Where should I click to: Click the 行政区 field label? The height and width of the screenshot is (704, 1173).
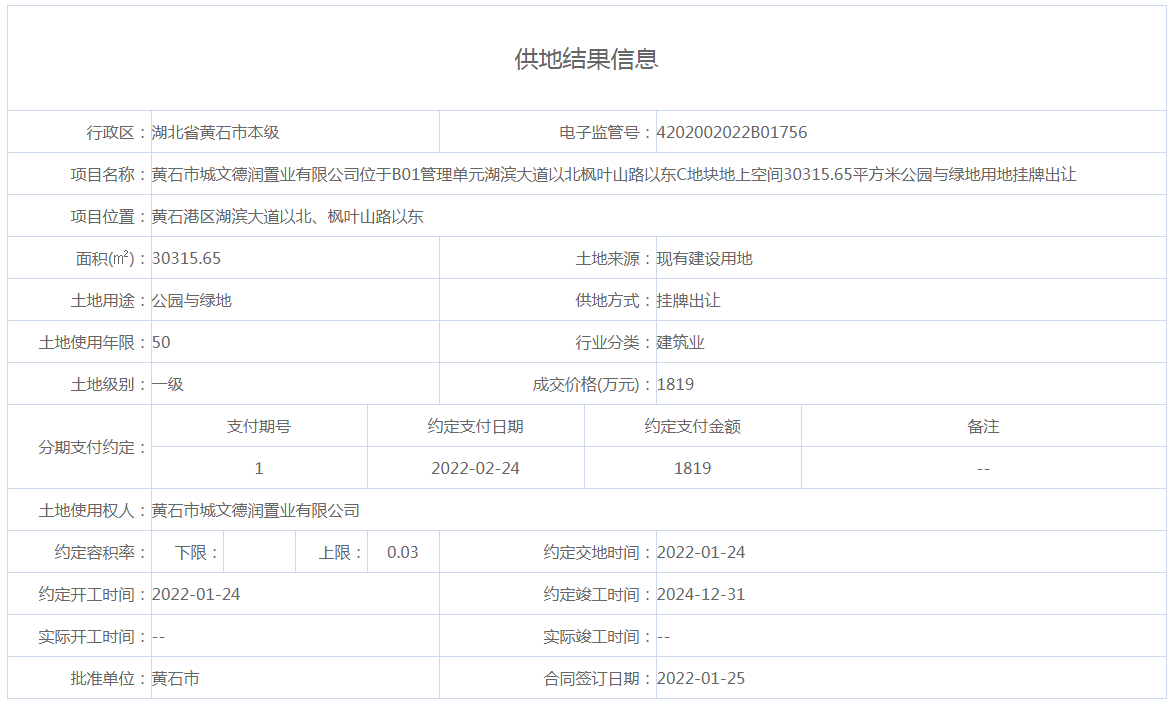pyautogui.click(x=118, y=132)
